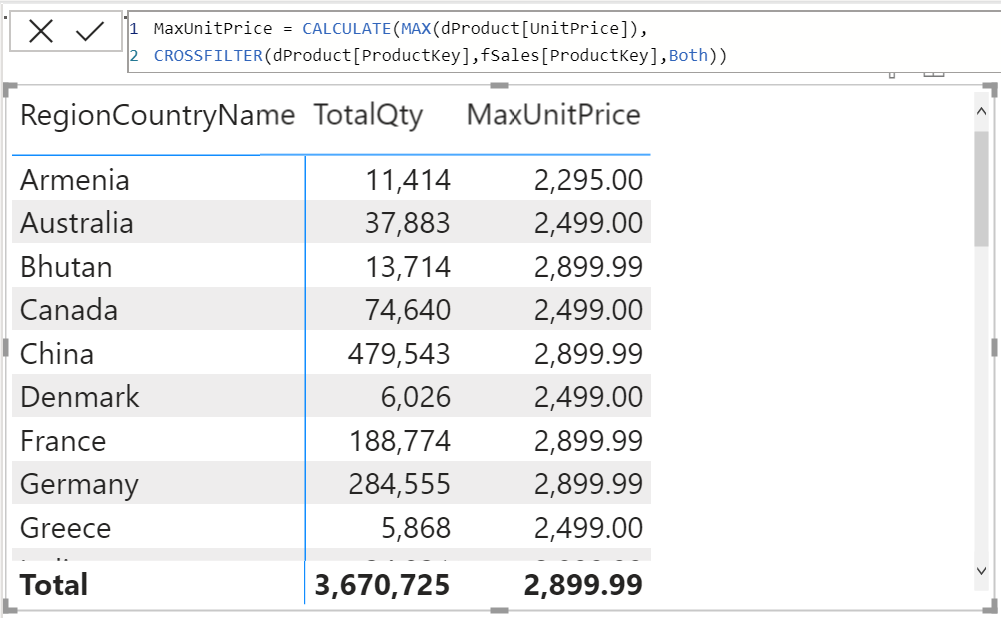Select the France row label
This screenshot has width=1001, height=618.
(63, 441)
